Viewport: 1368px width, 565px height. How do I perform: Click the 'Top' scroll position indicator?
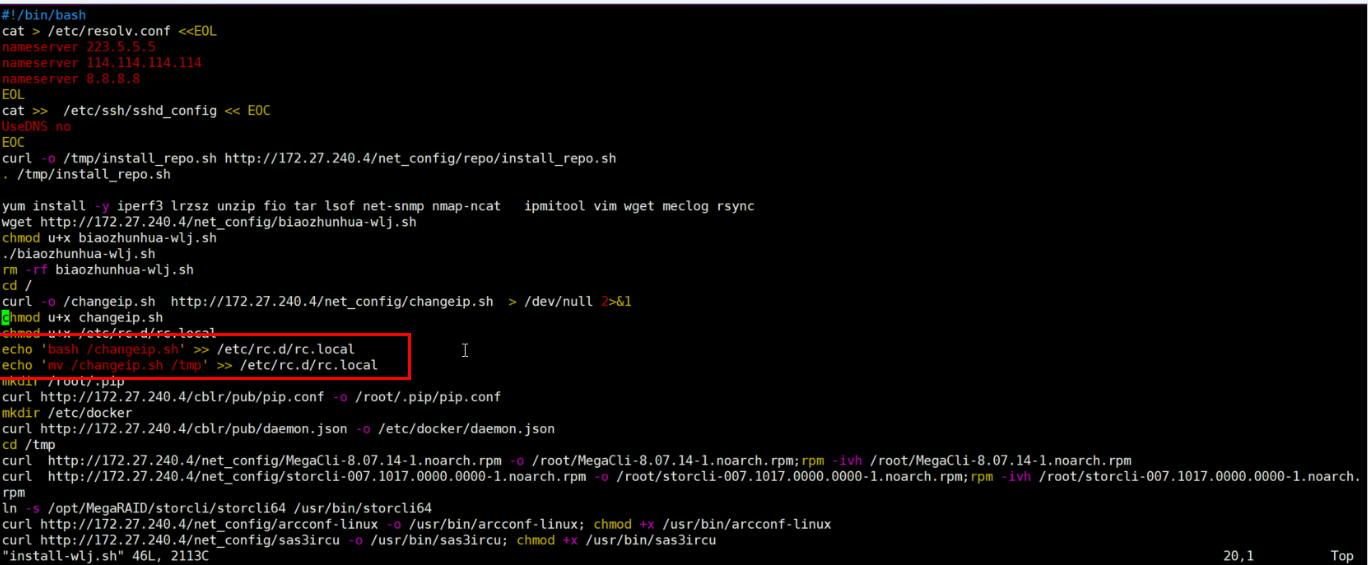coord(1342,556)
